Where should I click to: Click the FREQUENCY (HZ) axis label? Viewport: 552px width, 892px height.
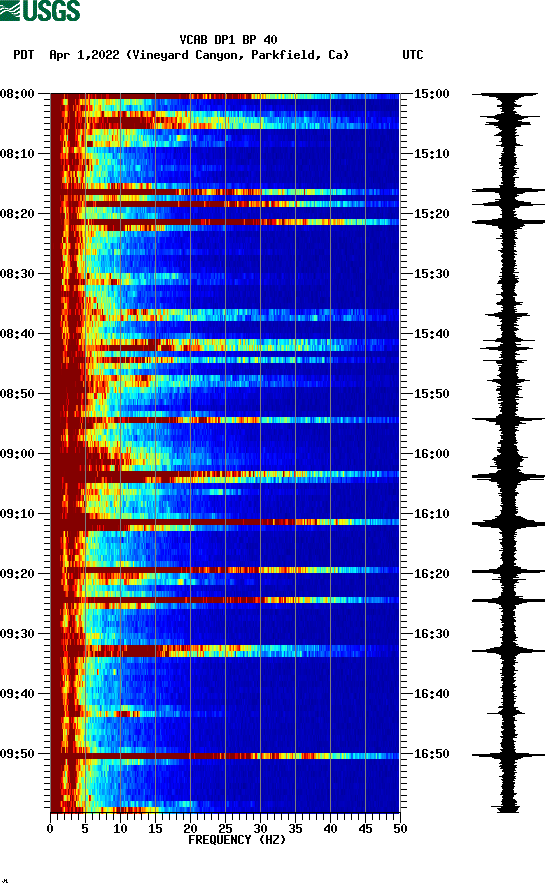click(x=237, y=840)
